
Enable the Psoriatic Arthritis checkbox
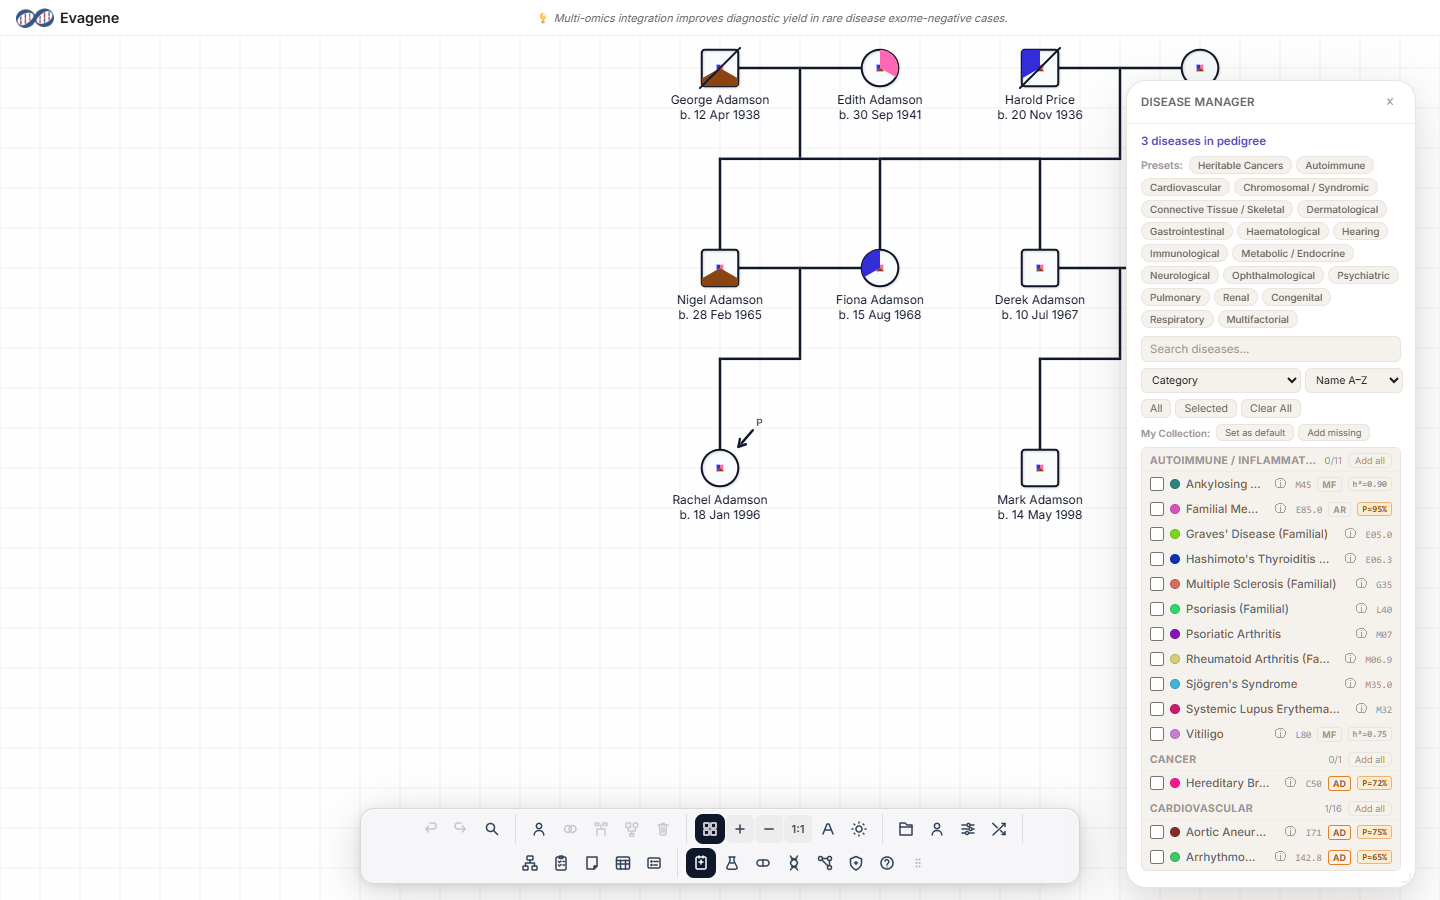click(x=1157, y=634)
